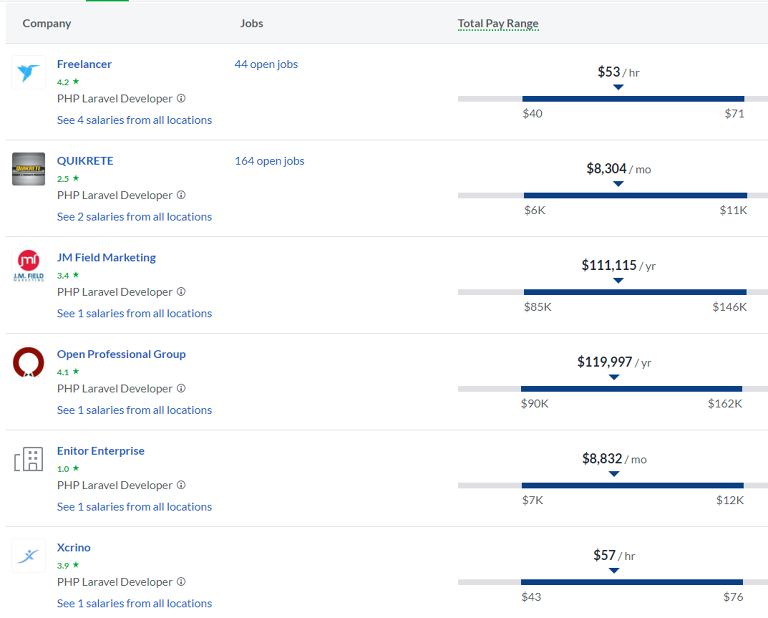Click the $111,115 / yr pay value
This screenshot has width=768, height=618.
click(x=618, y=265)
